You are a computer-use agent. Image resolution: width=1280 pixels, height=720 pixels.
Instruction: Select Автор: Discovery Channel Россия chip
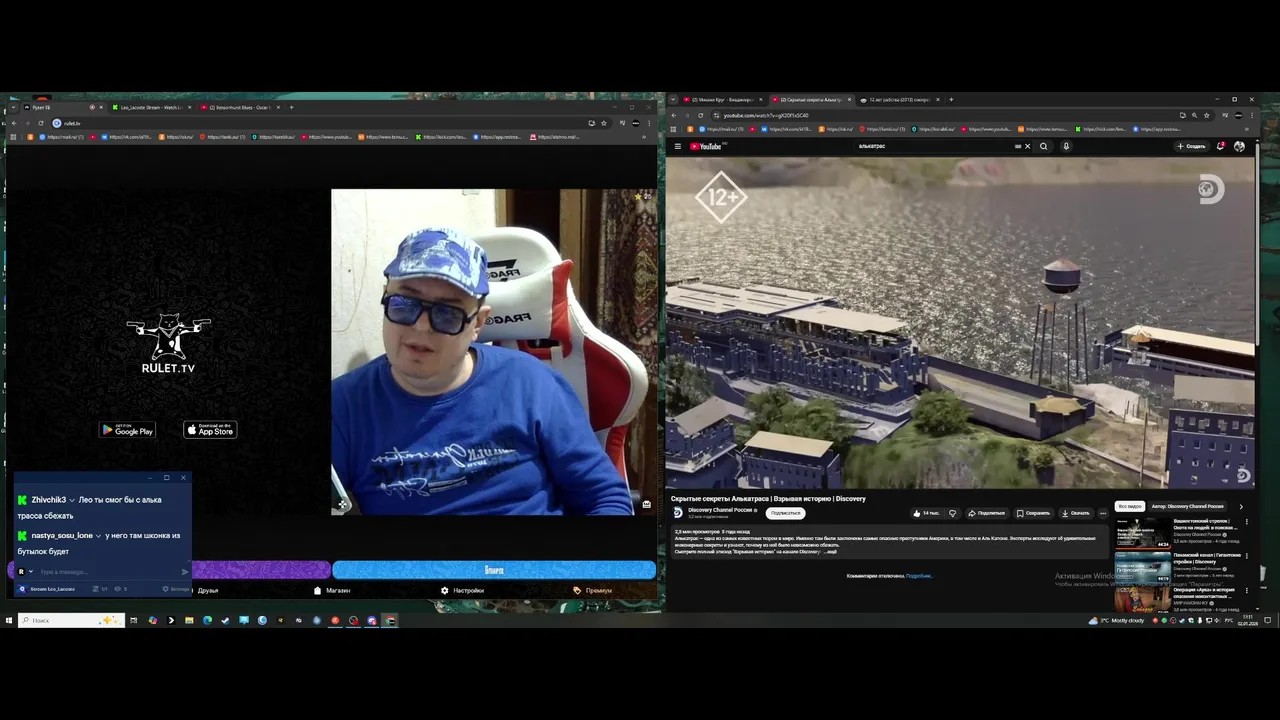[x=1187, y=506]
